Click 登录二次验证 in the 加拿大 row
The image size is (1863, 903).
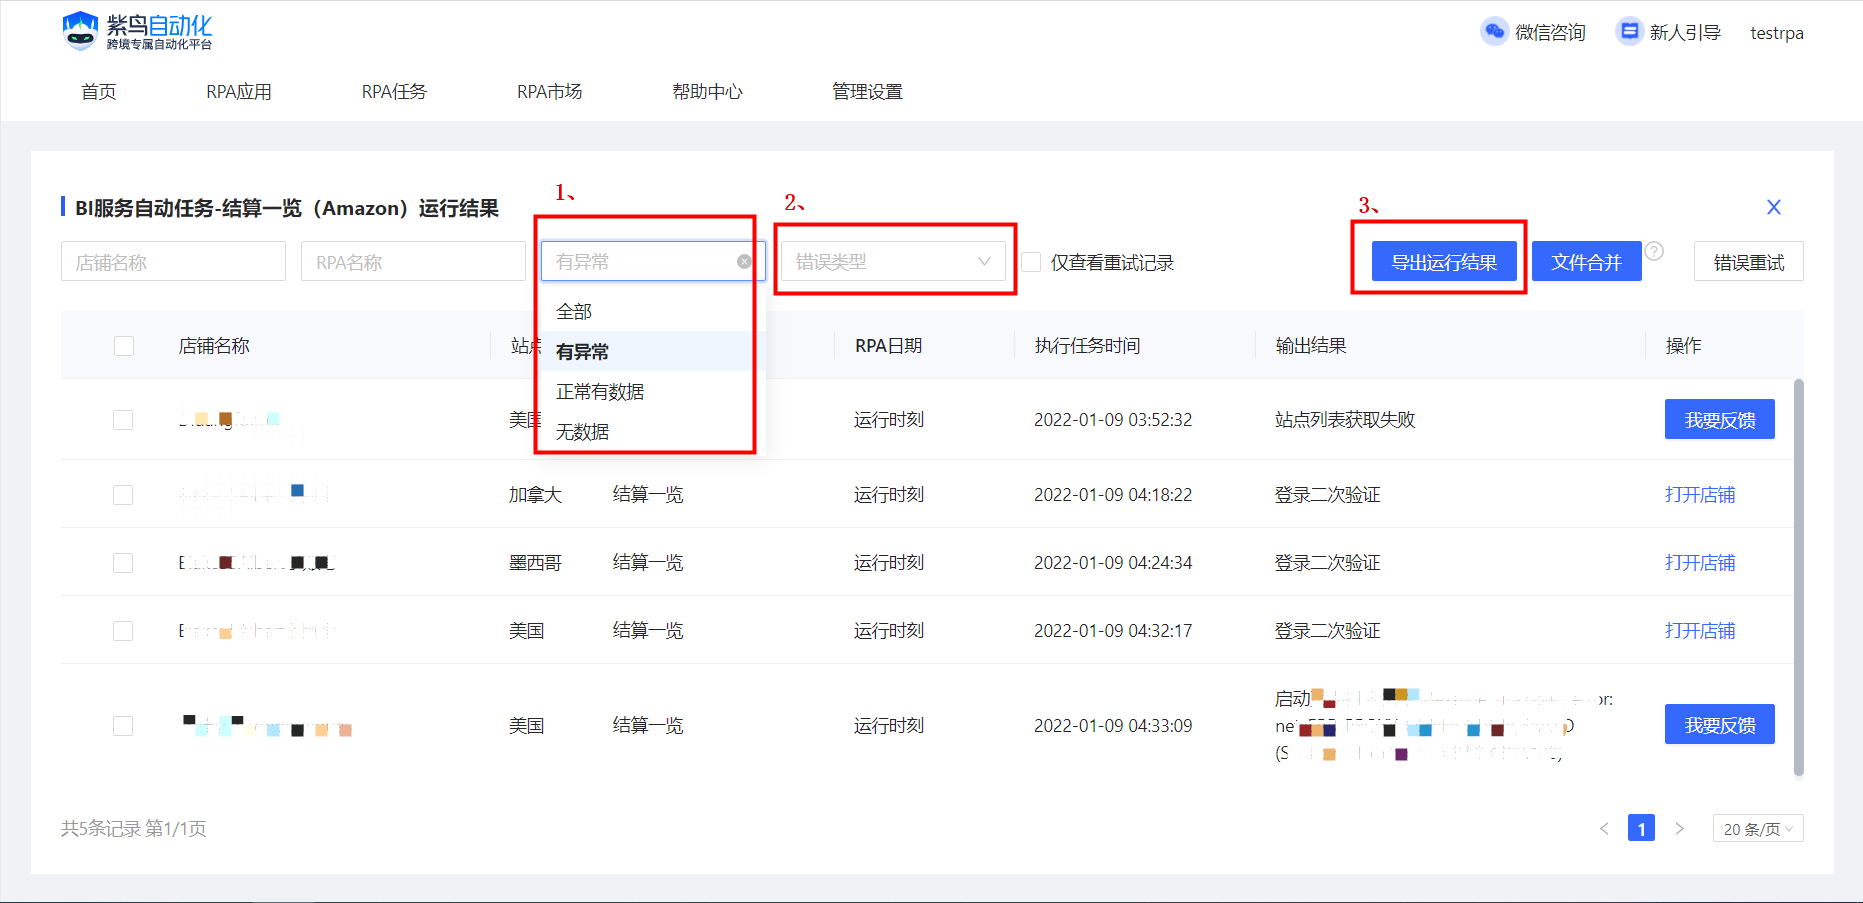click(x=1327, y=495)
